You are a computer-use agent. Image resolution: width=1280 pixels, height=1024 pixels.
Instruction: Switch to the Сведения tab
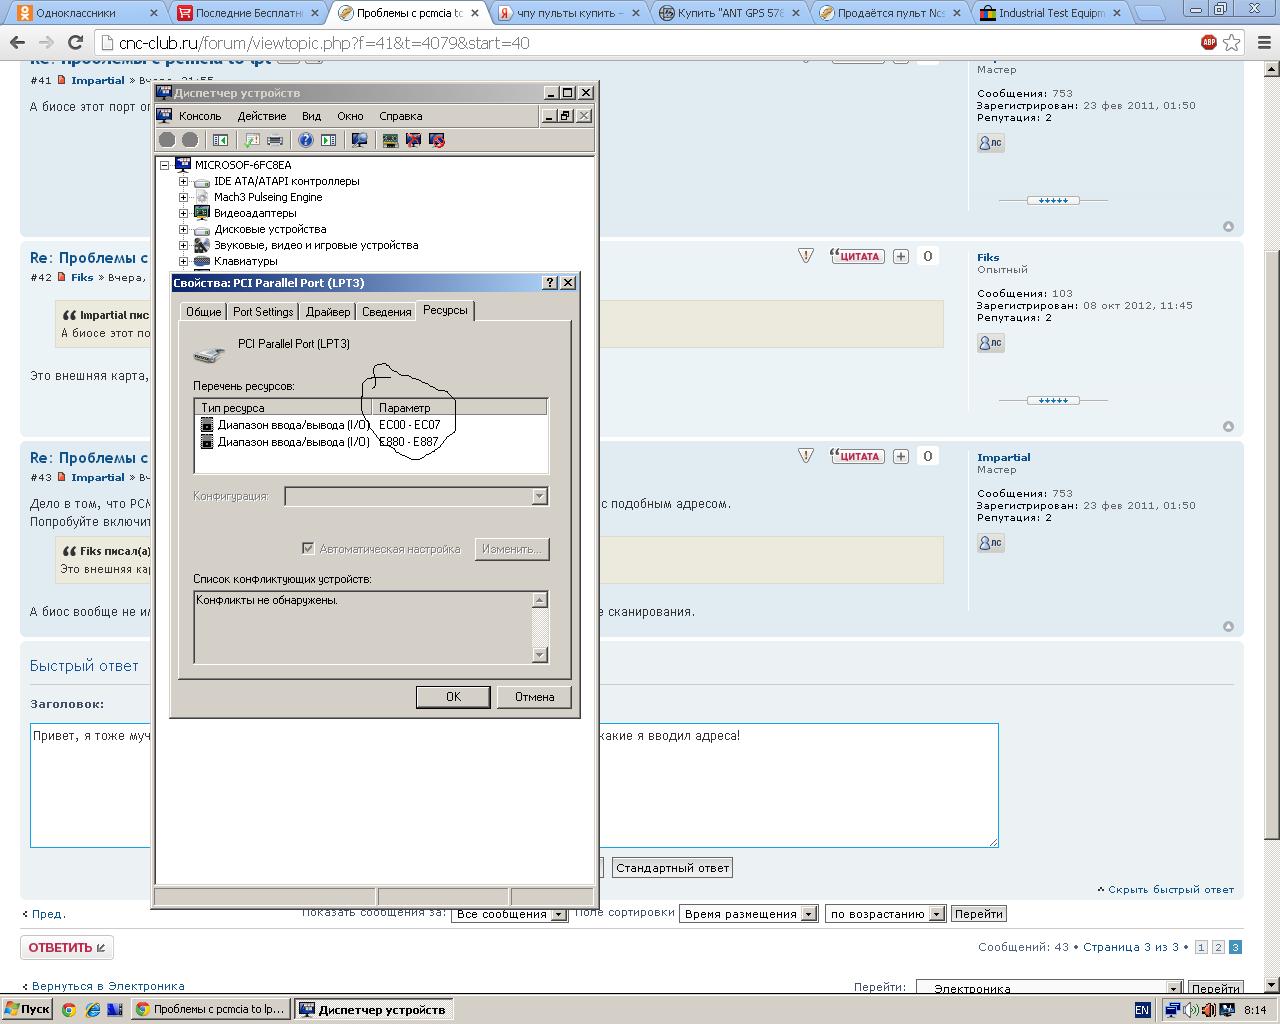point(387,312)
